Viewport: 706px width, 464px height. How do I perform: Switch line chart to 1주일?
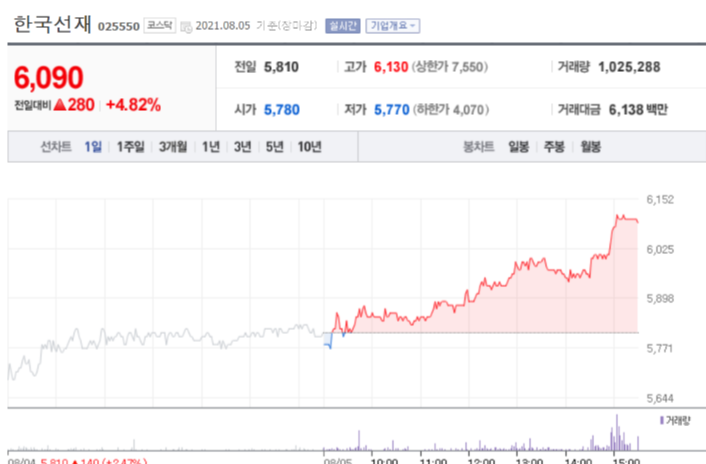(131, 147)
